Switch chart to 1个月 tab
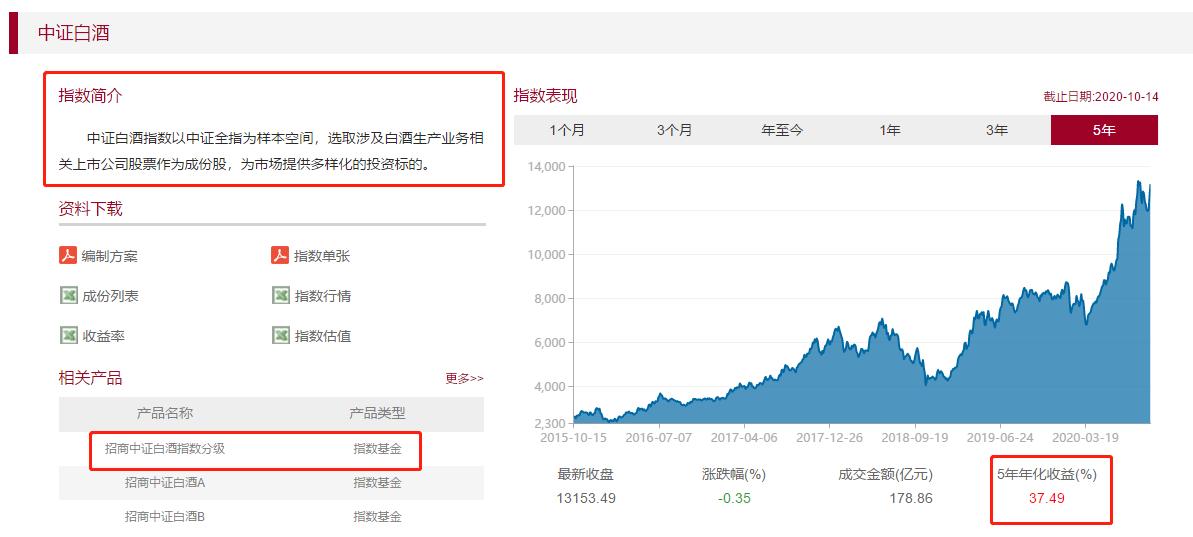This screenshot has width=1193, height=537. (568, 130)
